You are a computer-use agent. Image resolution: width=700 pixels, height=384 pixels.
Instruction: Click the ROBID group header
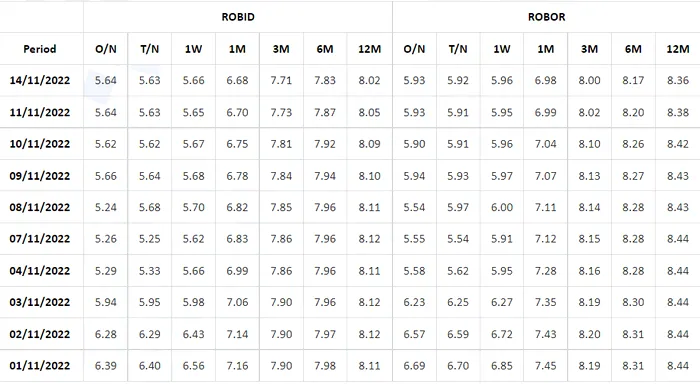pyautogui.click(x=238, y=17)
